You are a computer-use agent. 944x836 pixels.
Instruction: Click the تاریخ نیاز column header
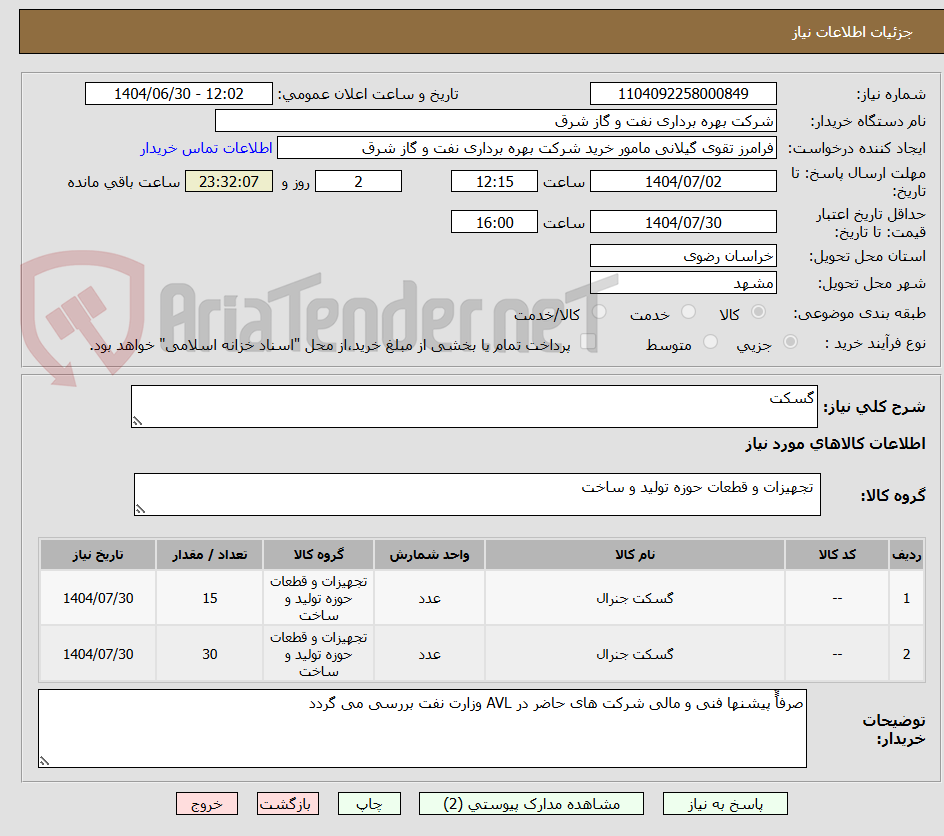point(98,555)
